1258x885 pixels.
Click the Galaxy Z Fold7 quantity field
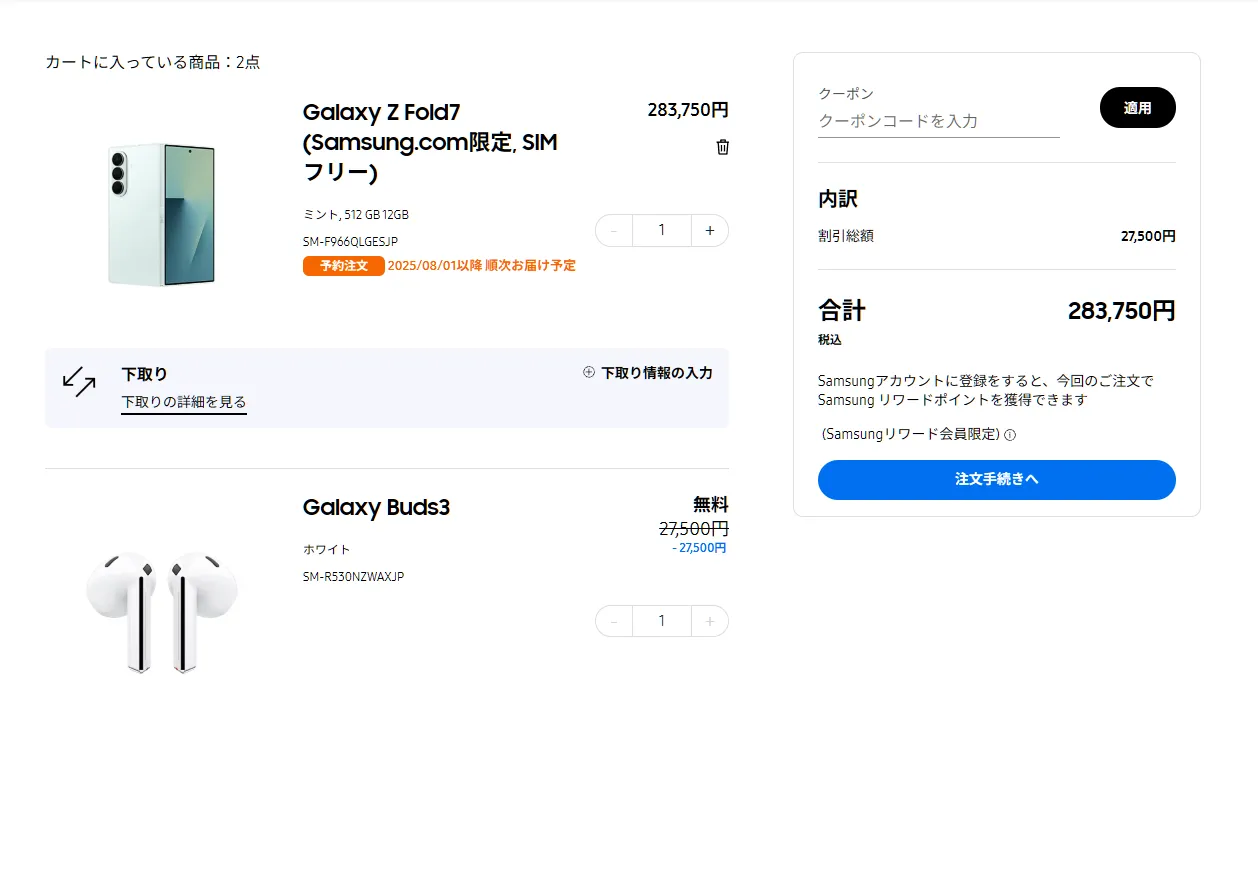[661, 231]
